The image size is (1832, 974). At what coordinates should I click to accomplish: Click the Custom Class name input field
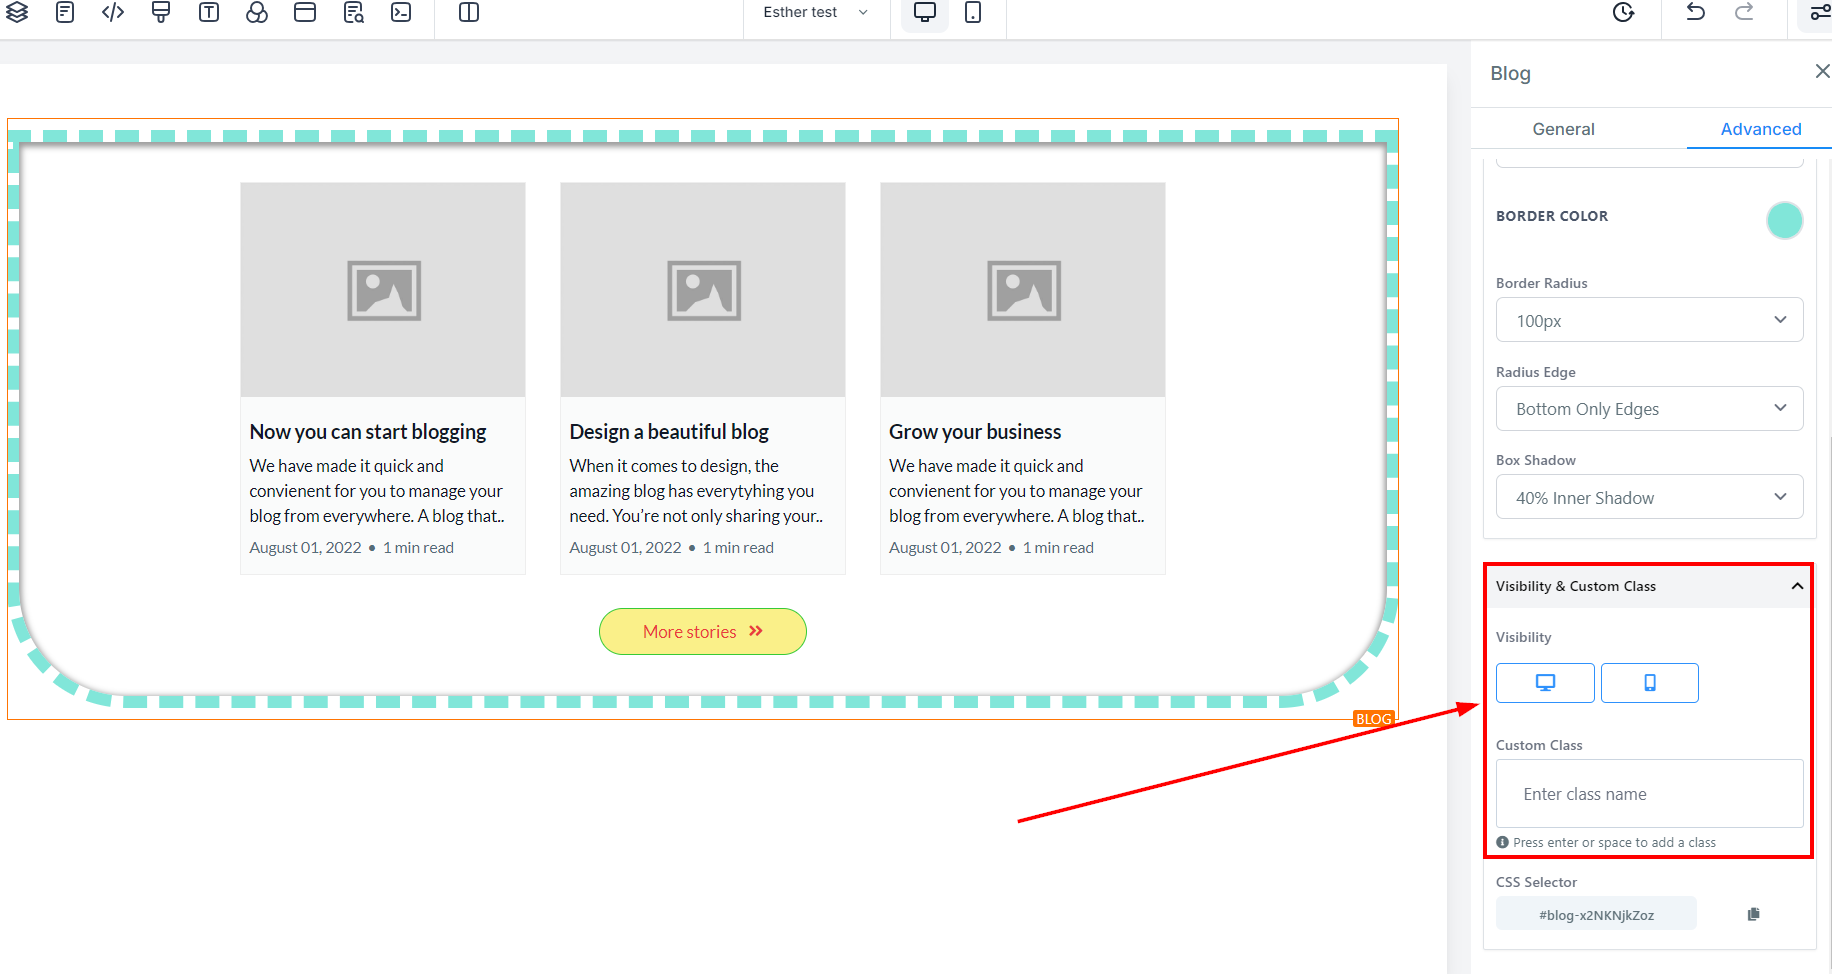click(1649, 794)
